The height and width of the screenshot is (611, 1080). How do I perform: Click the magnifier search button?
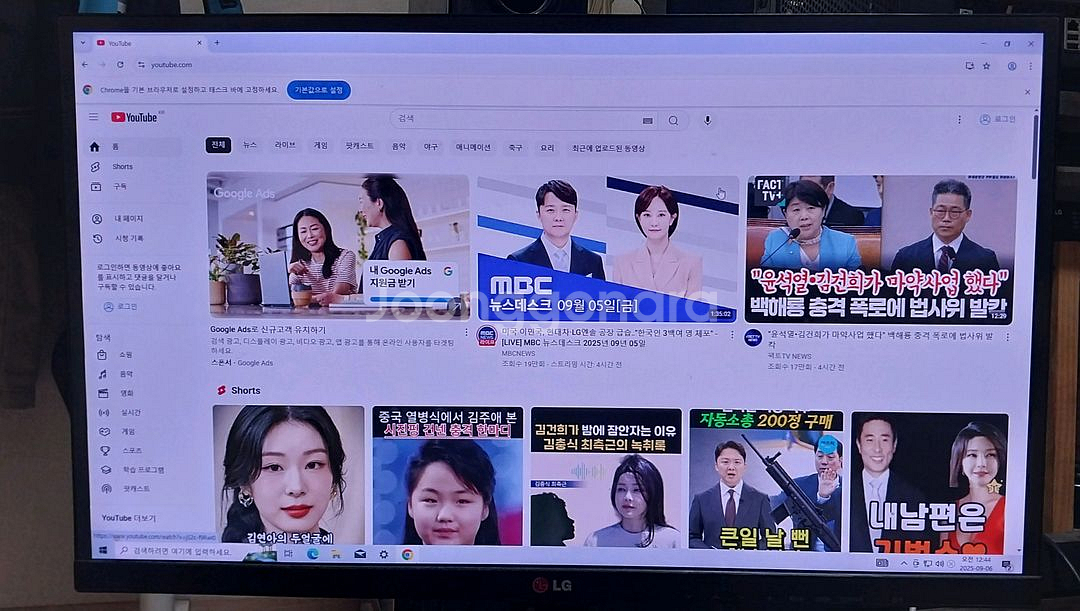(x=673, y=120)
